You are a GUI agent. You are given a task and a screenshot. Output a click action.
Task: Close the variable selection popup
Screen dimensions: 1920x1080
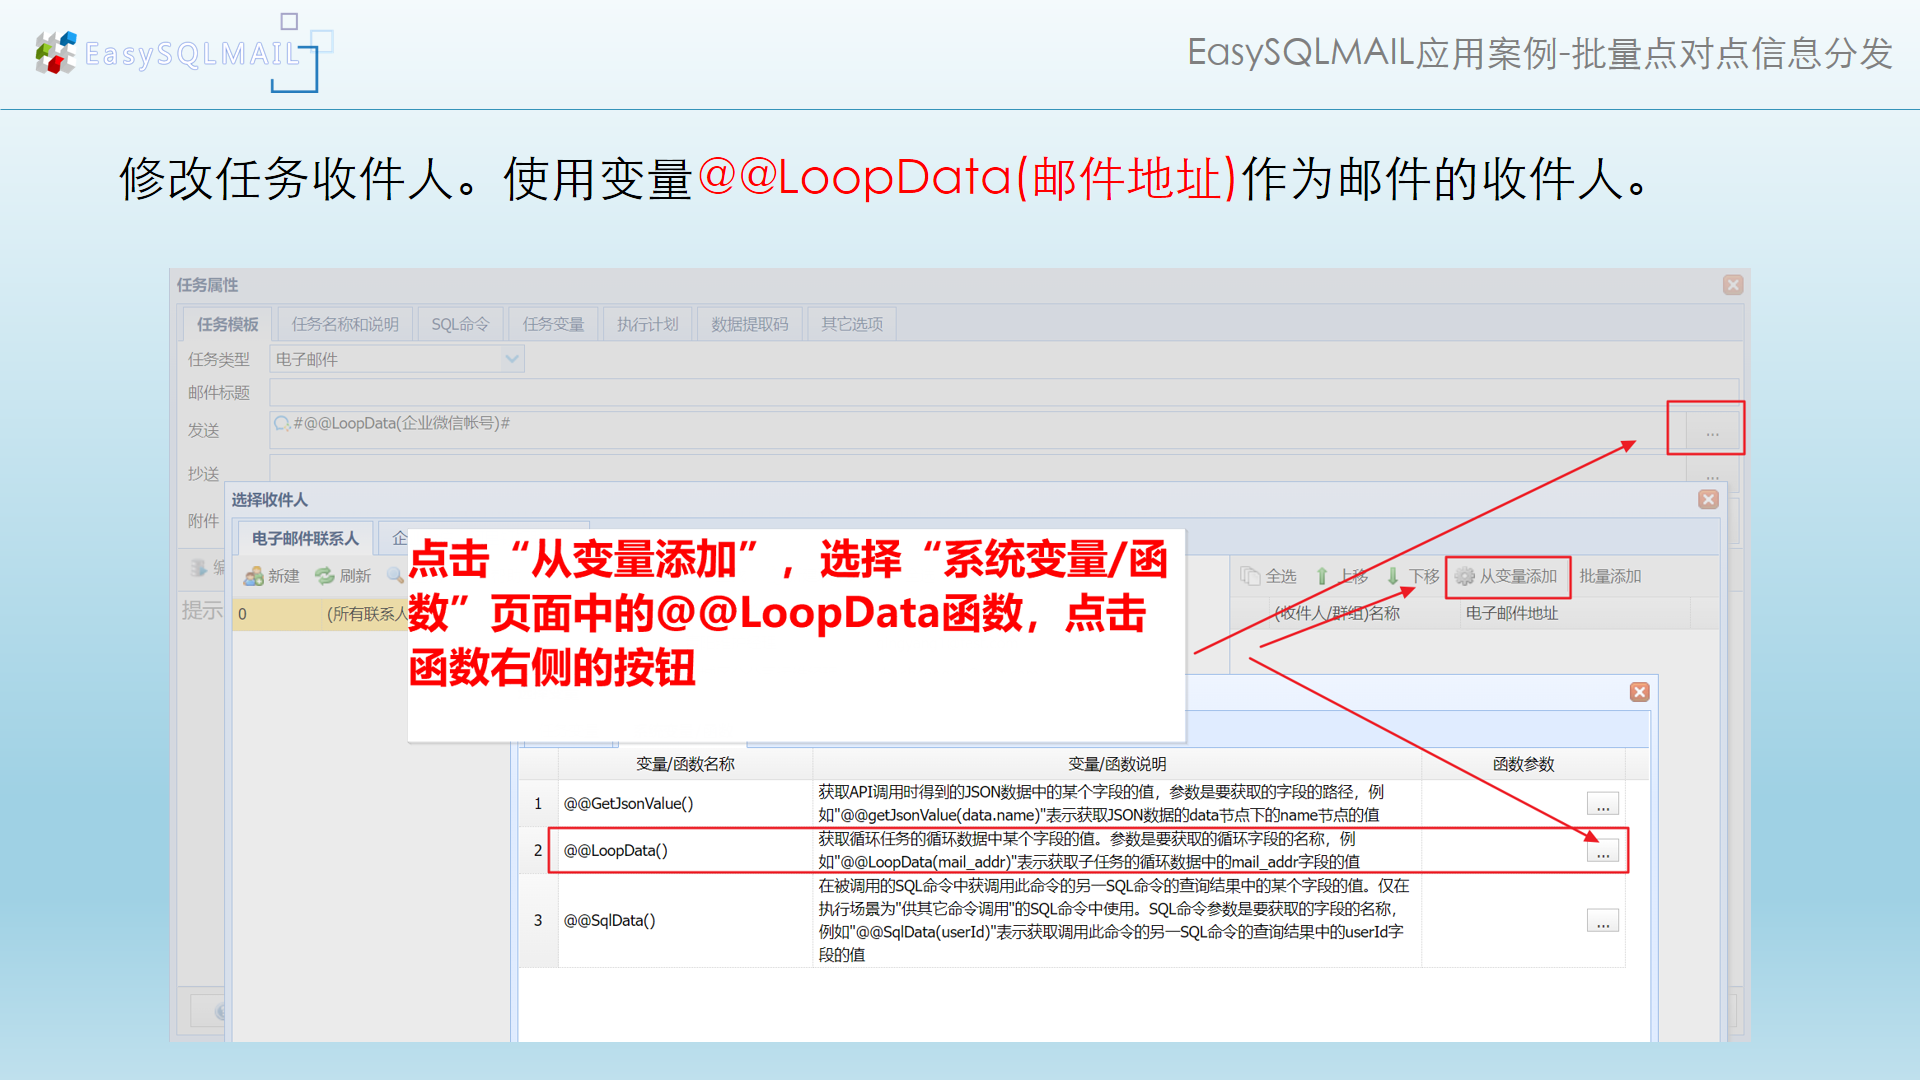[x=1639, y=692]
